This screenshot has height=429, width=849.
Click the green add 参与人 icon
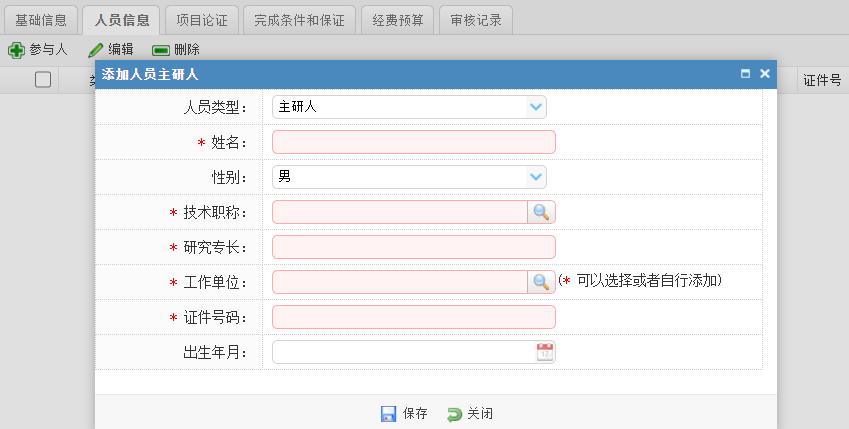tap(16, 49)
